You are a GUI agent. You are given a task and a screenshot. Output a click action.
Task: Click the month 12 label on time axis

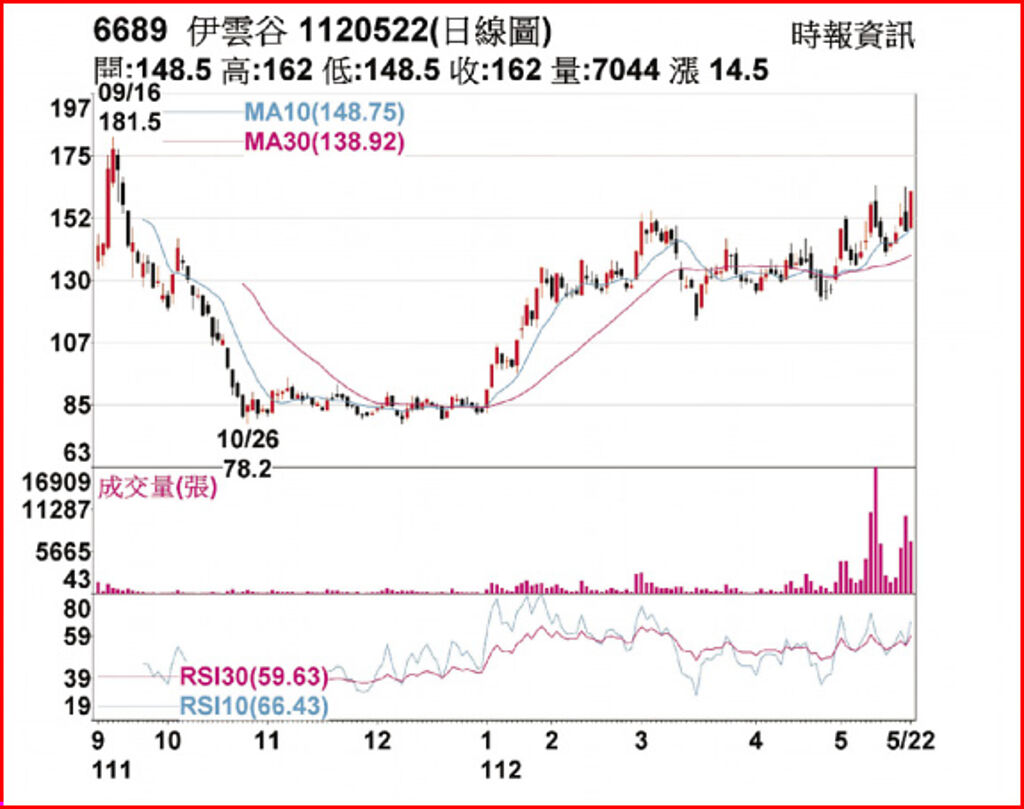376,743
